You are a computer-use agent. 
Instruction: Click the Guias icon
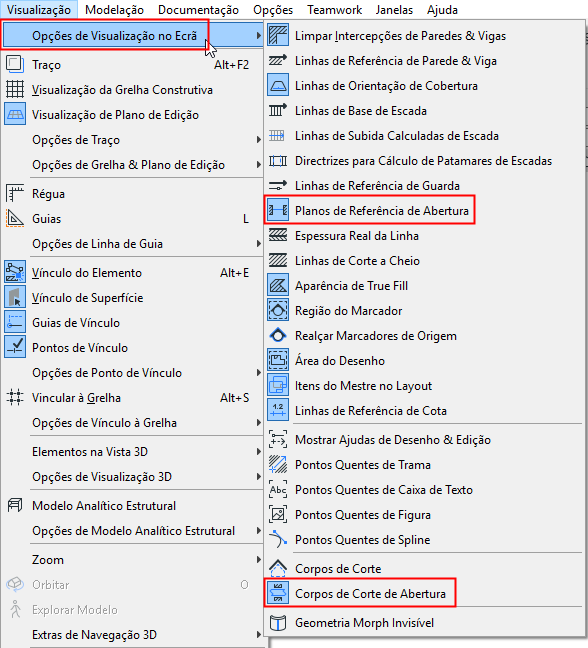pyautogui.click(x=15, y=219)
